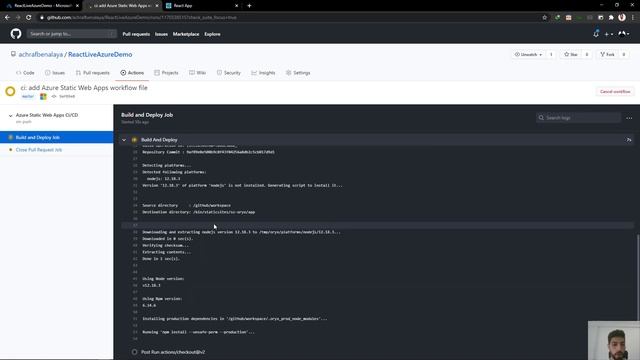Click log line 'Source directory'
Viewport: 640px width, 360px height.
(x=160, y=205)
